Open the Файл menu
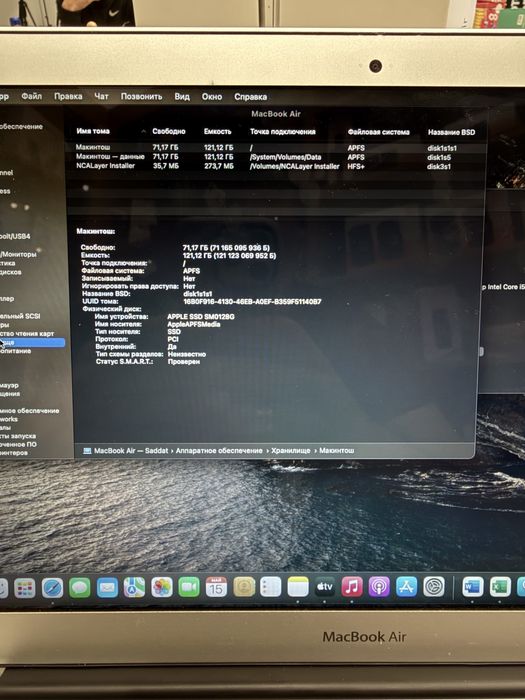Image resolution: width=525 pixels, height=700 pixels. pyautogui.click(x=32, y=96)
